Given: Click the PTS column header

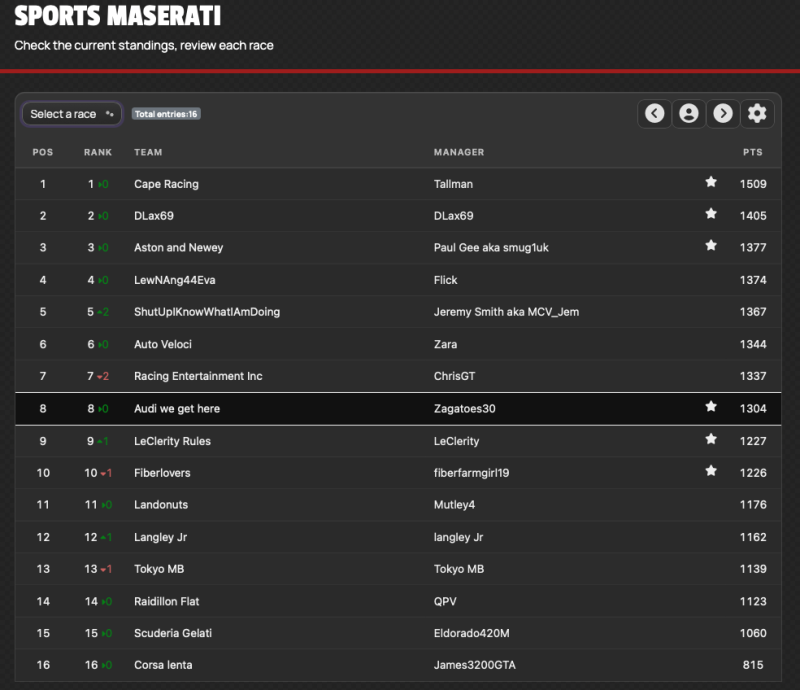Looking at the screenshot, I should coord(753,152).
